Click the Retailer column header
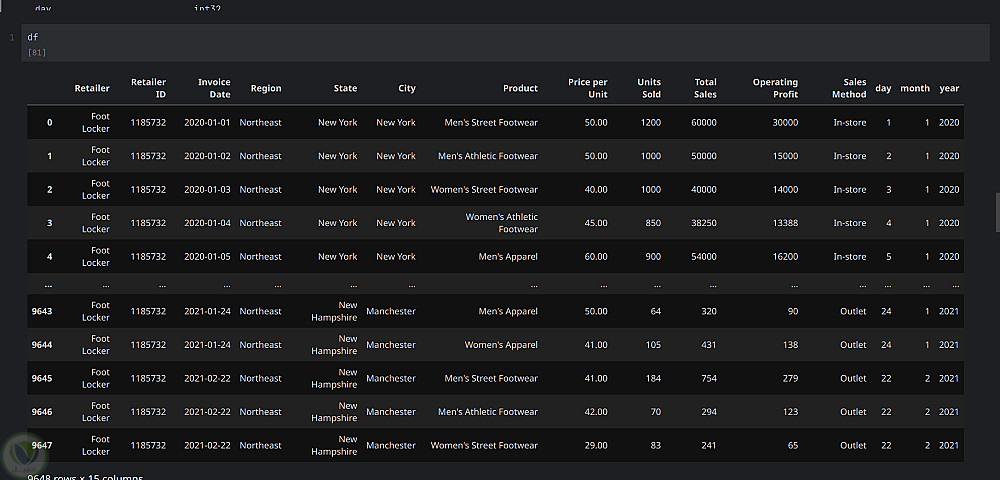The height and width of the screenshot is (480, 1000). [92, 88]
